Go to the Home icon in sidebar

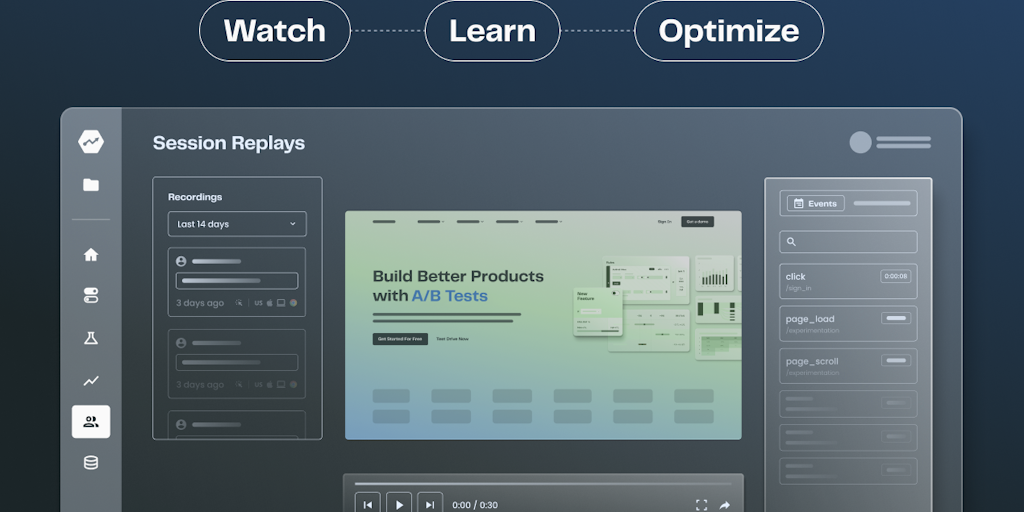click(91, 255)
